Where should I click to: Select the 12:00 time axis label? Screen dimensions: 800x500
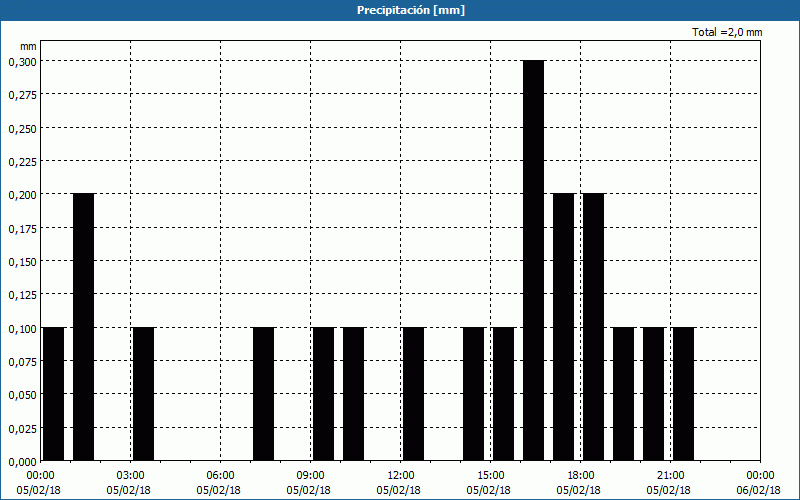401,476
